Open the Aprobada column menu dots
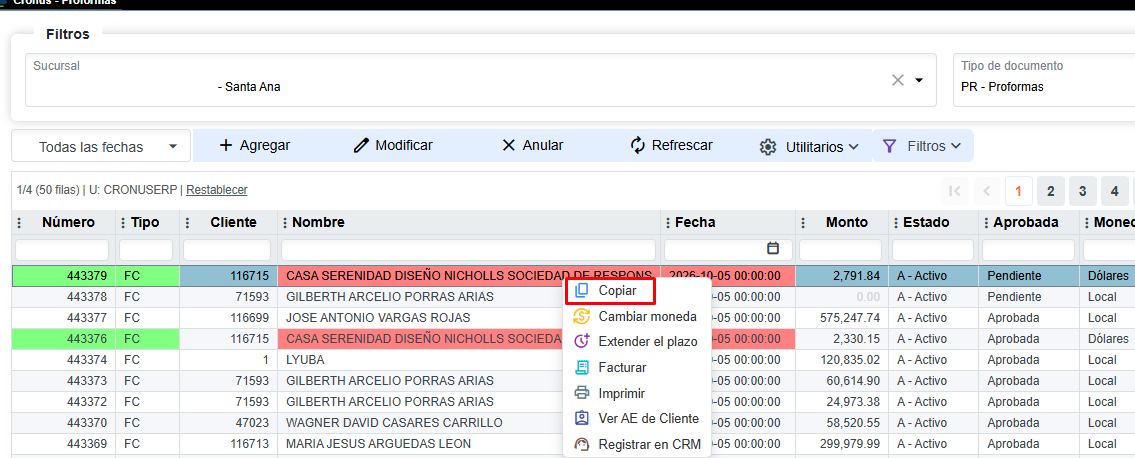This screenshot has width=1135, height=458. coord(987,223)
